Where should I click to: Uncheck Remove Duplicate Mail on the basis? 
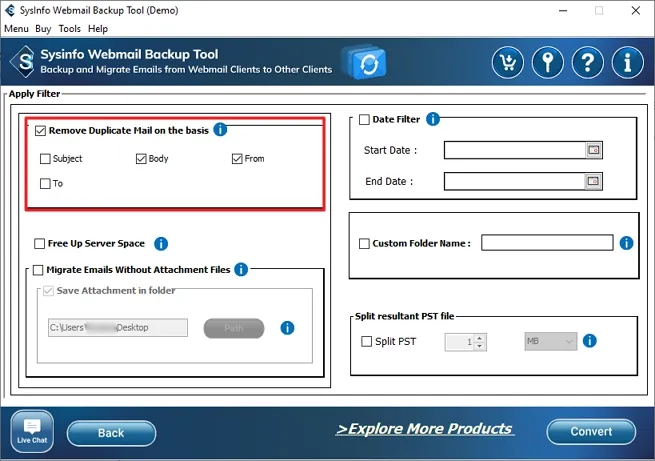click(x=40, y=131)
